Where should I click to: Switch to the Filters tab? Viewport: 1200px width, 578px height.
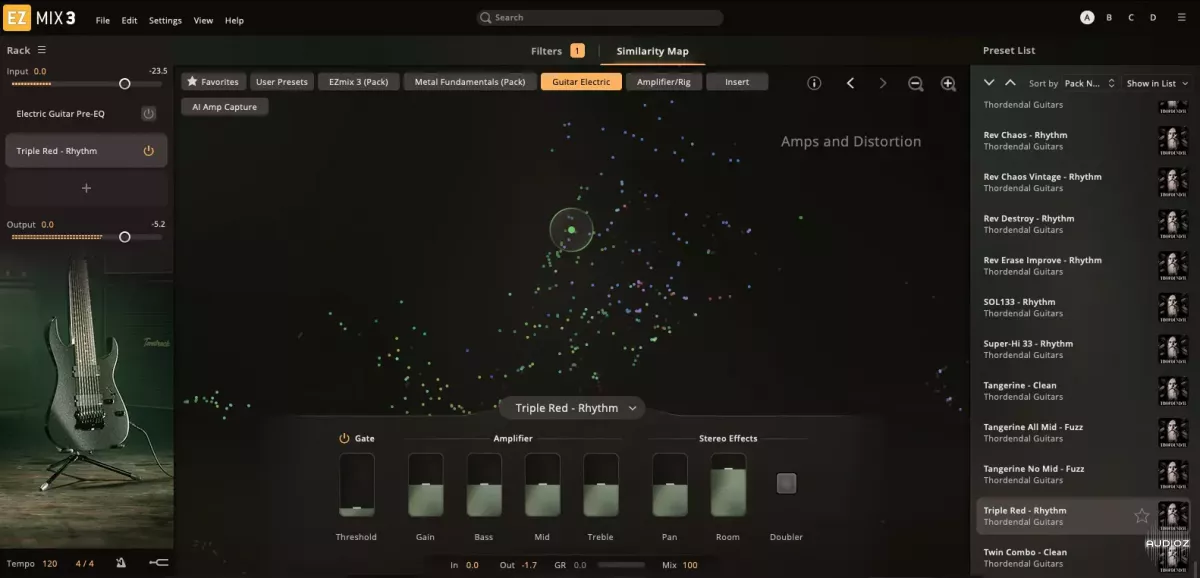point(557,51)
